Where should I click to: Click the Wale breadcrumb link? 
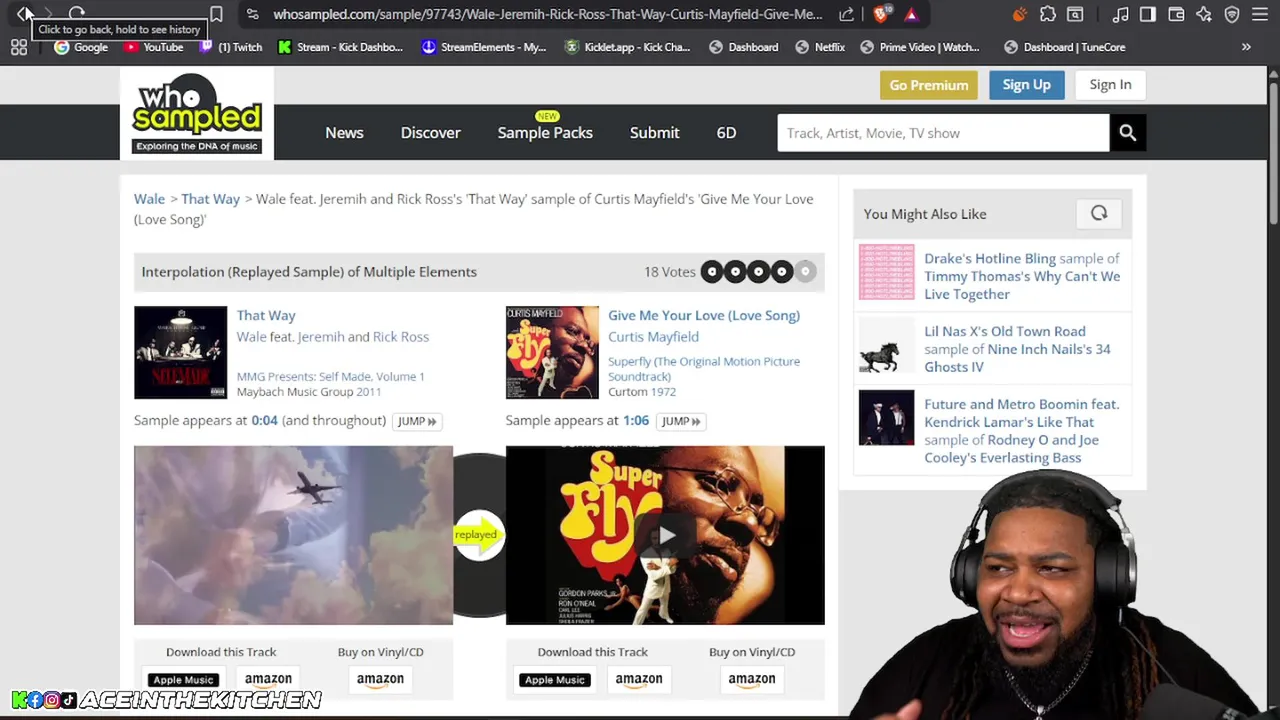(149, 199)
